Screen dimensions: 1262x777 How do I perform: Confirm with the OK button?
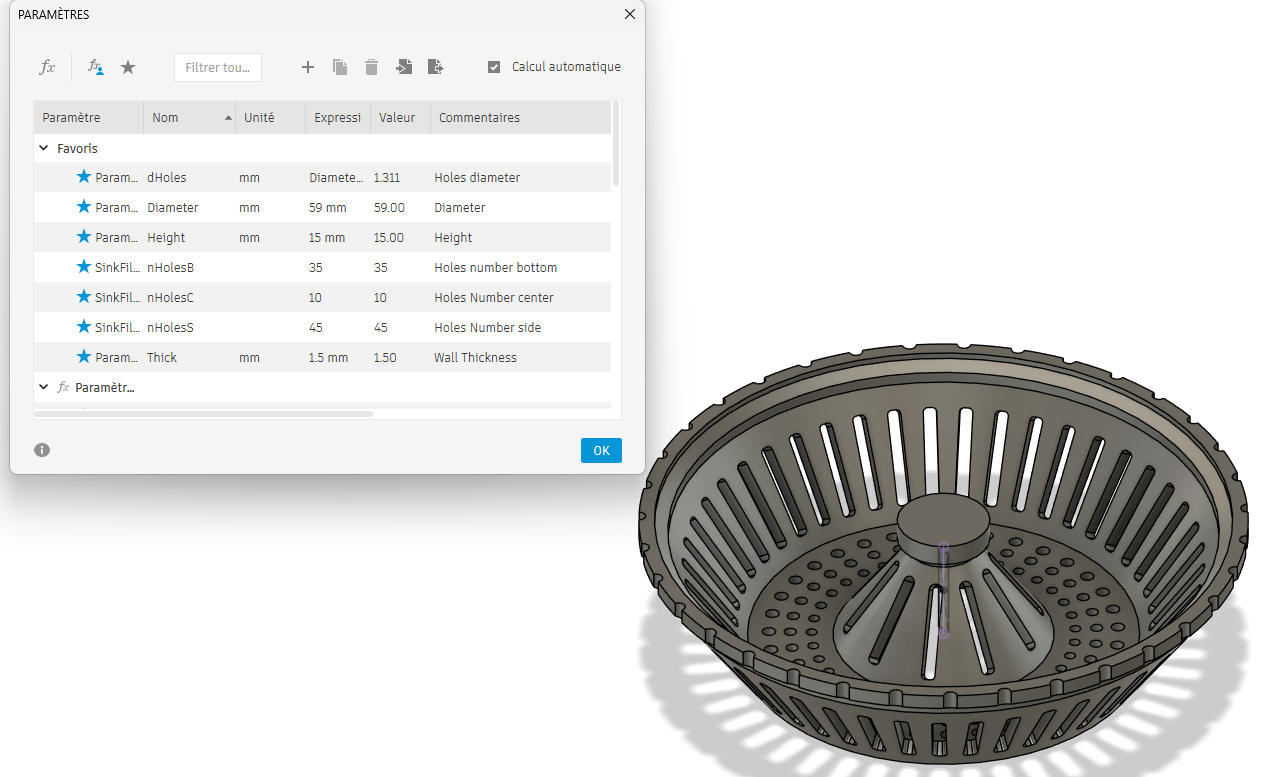pyautogui.click(x=601, y=450)
